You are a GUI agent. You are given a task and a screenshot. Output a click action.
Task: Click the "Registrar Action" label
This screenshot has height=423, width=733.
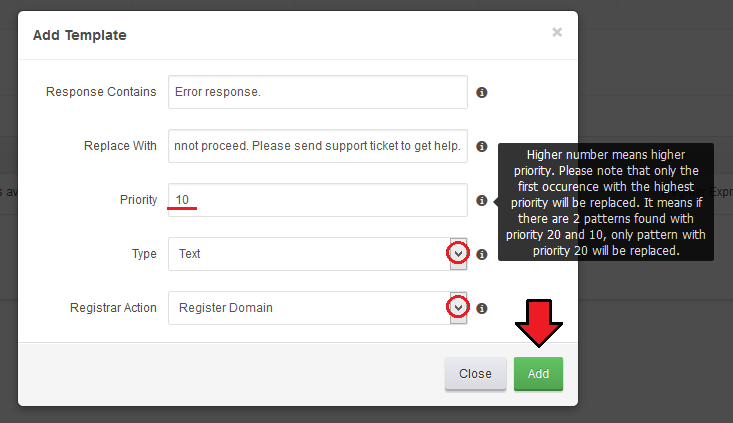pos(113,308)
